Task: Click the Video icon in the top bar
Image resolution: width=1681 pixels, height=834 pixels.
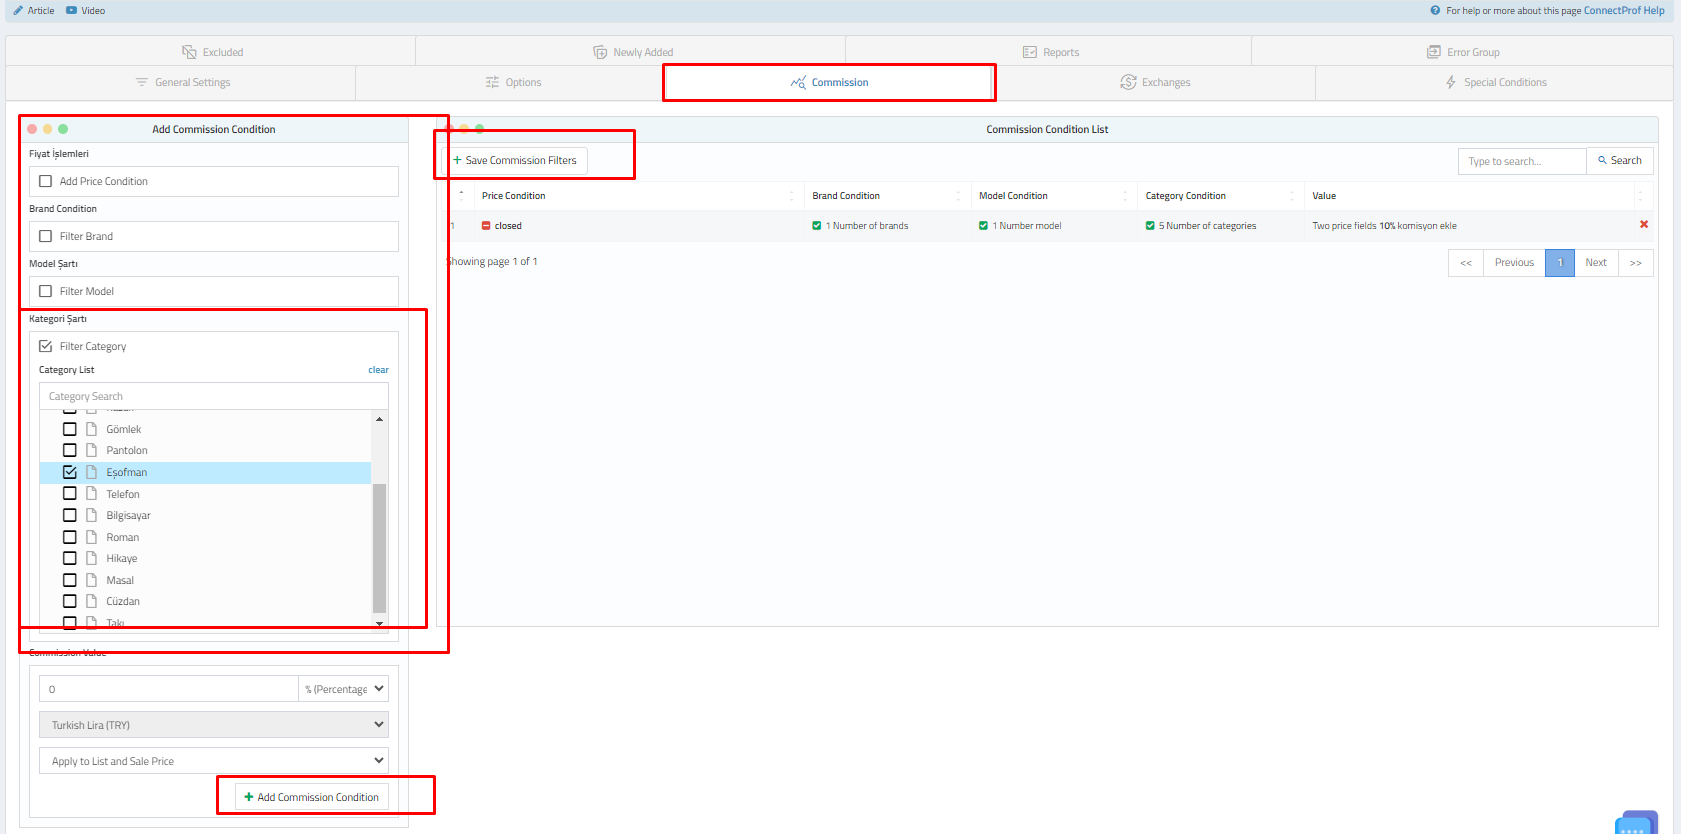Action: [x=71, y=10]
